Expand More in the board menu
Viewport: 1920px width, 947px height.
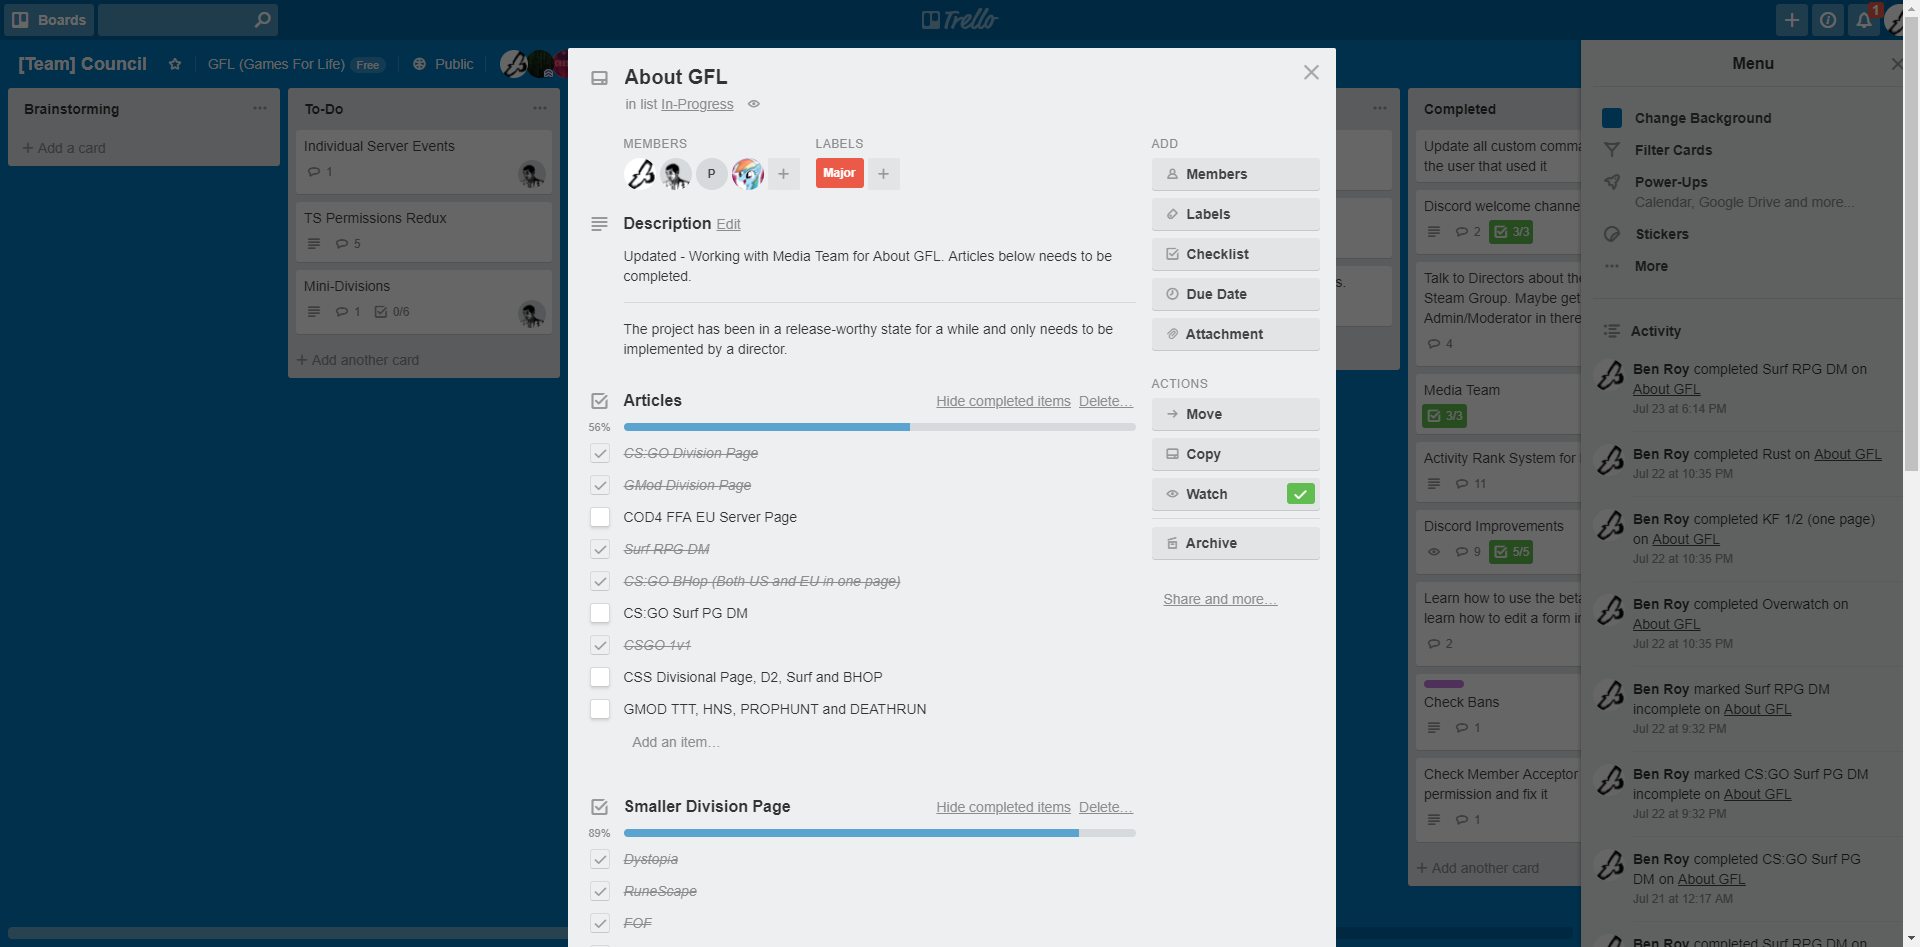pyautogui.click(x=1651, y=266)
